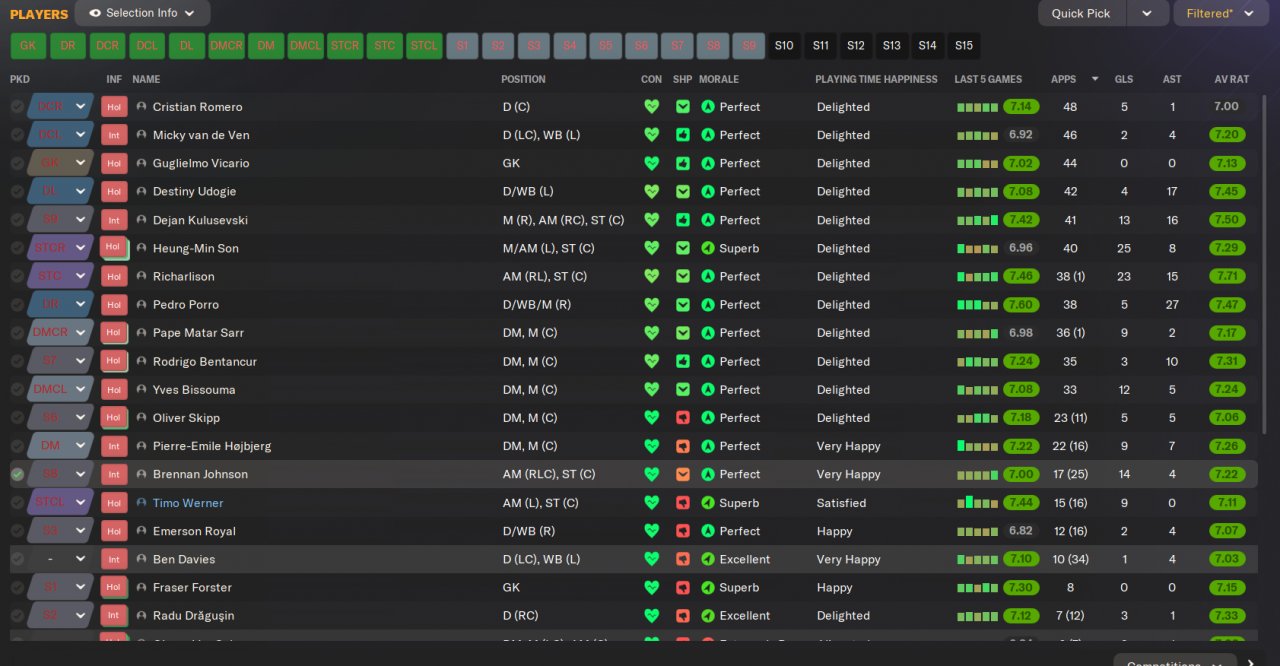1280x666 pixels.
Task: Sort by PLAYING TIME HAPPINESS header
Action: coord(876,79)
